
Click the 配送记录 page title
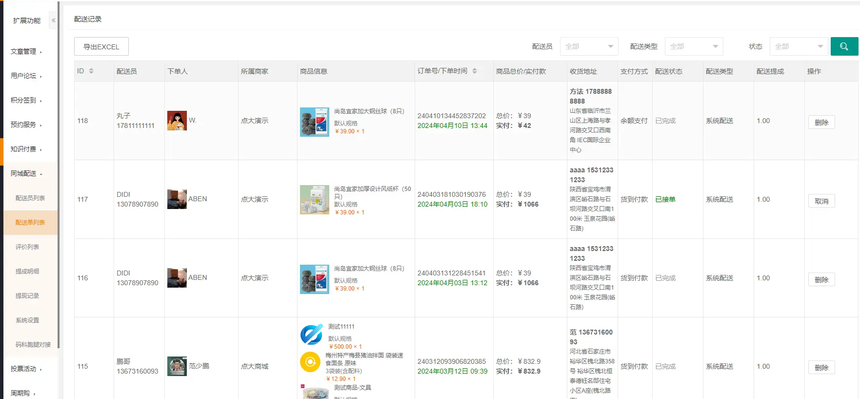pyautogui.click(x=88, y=19)
